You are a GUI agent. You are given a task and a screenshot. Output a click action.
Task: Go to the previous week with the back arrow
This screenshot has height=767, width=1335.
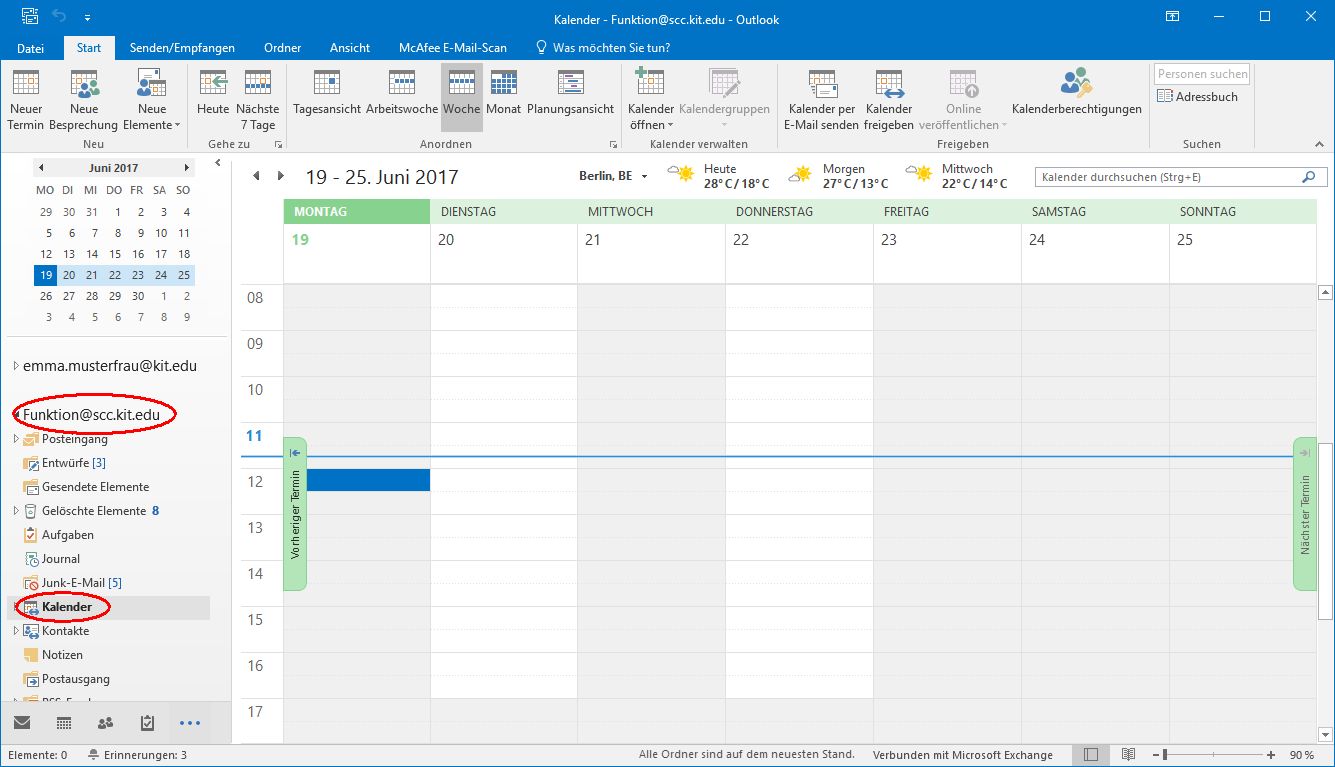[256, 176]
